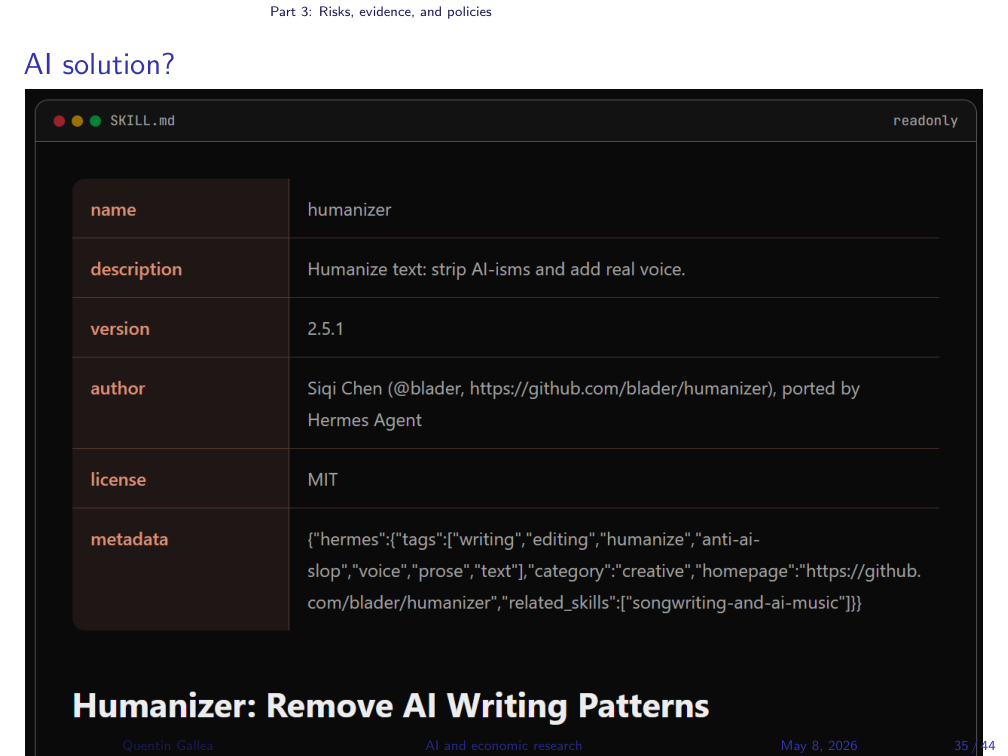This screenshot has width=1008, height=756.
Task: Click the AI and economic research footer title
Action: [503, 745]
